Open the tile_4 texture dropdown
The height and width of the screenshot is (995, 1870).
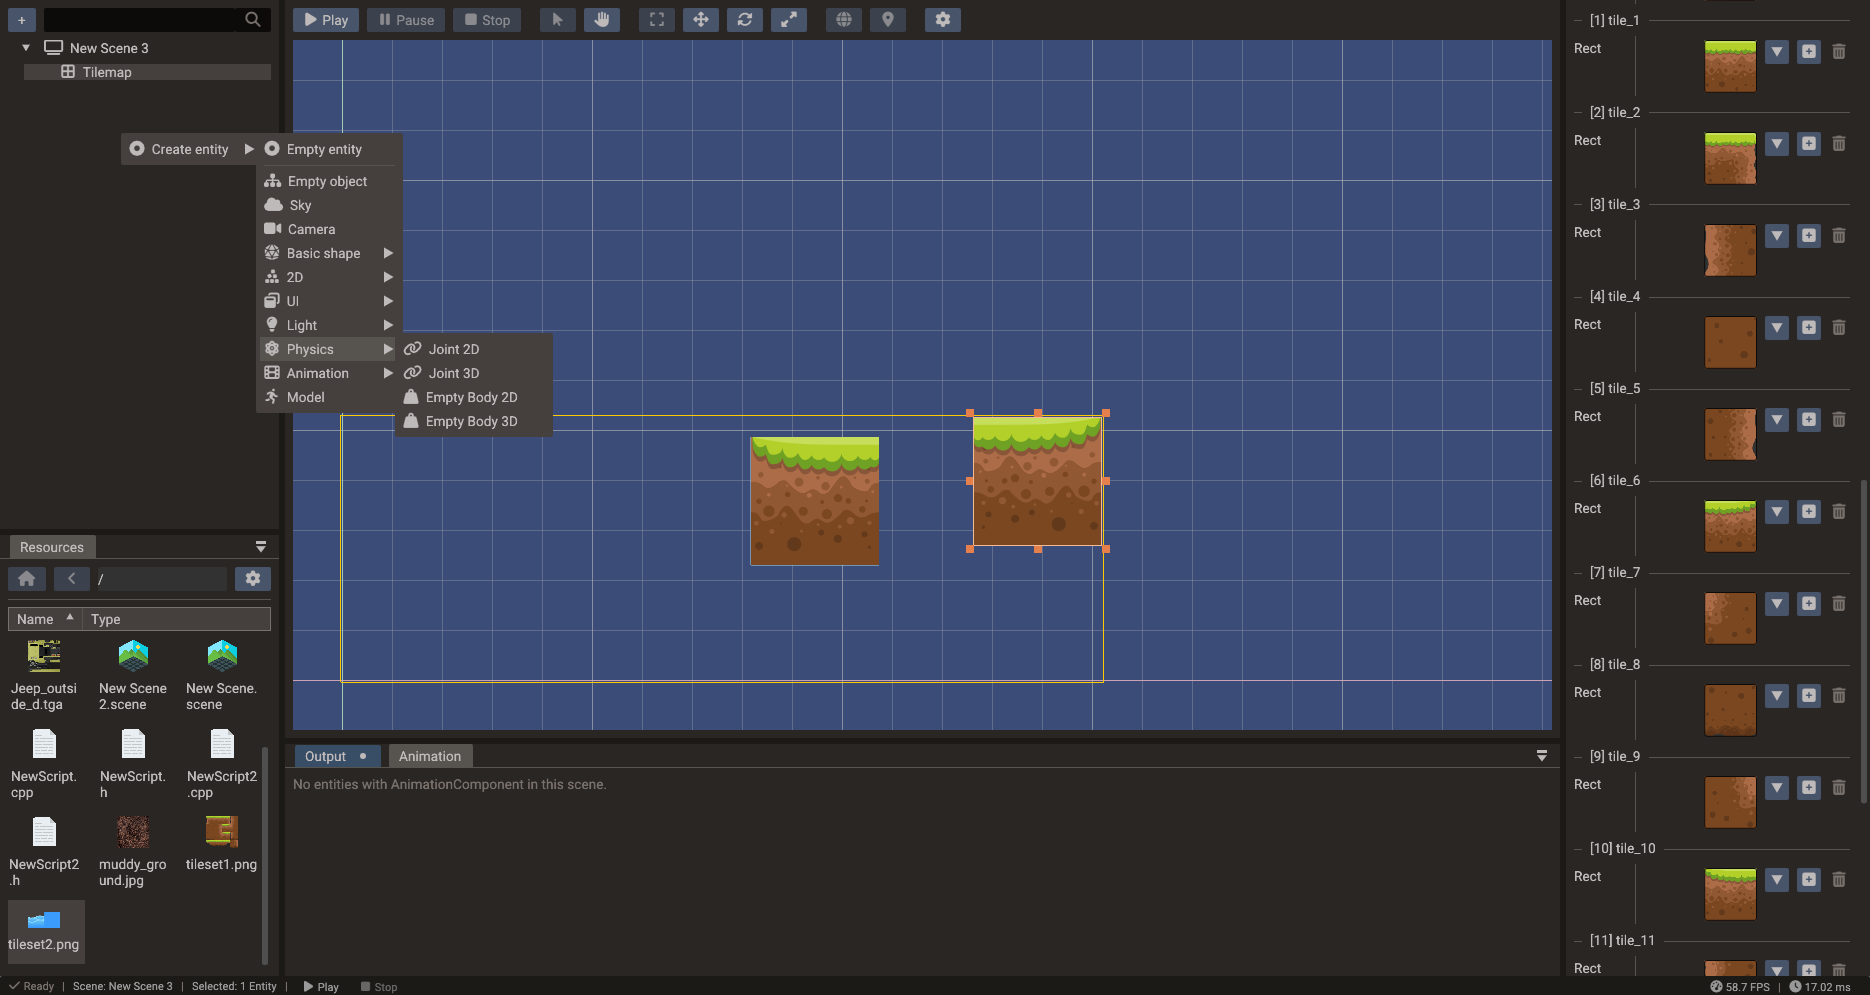1777,327
